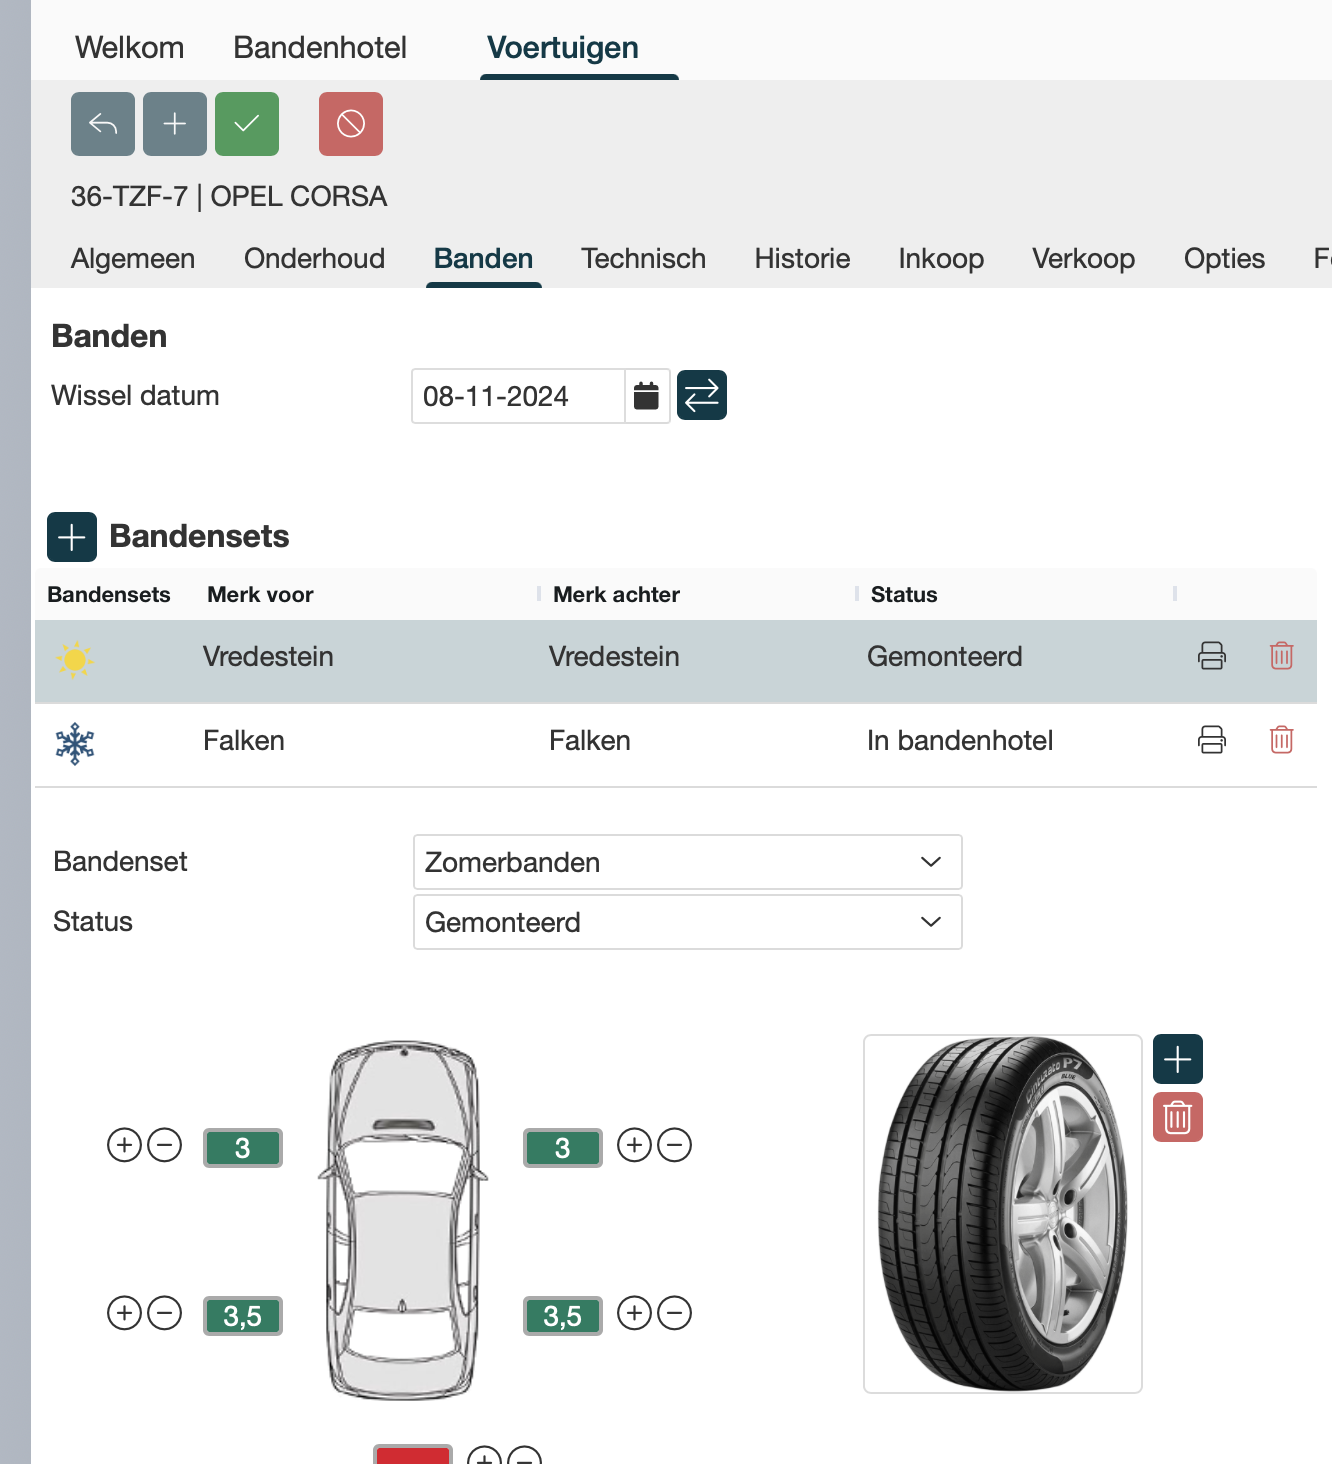Delete the Falken tire set row

1281,740
